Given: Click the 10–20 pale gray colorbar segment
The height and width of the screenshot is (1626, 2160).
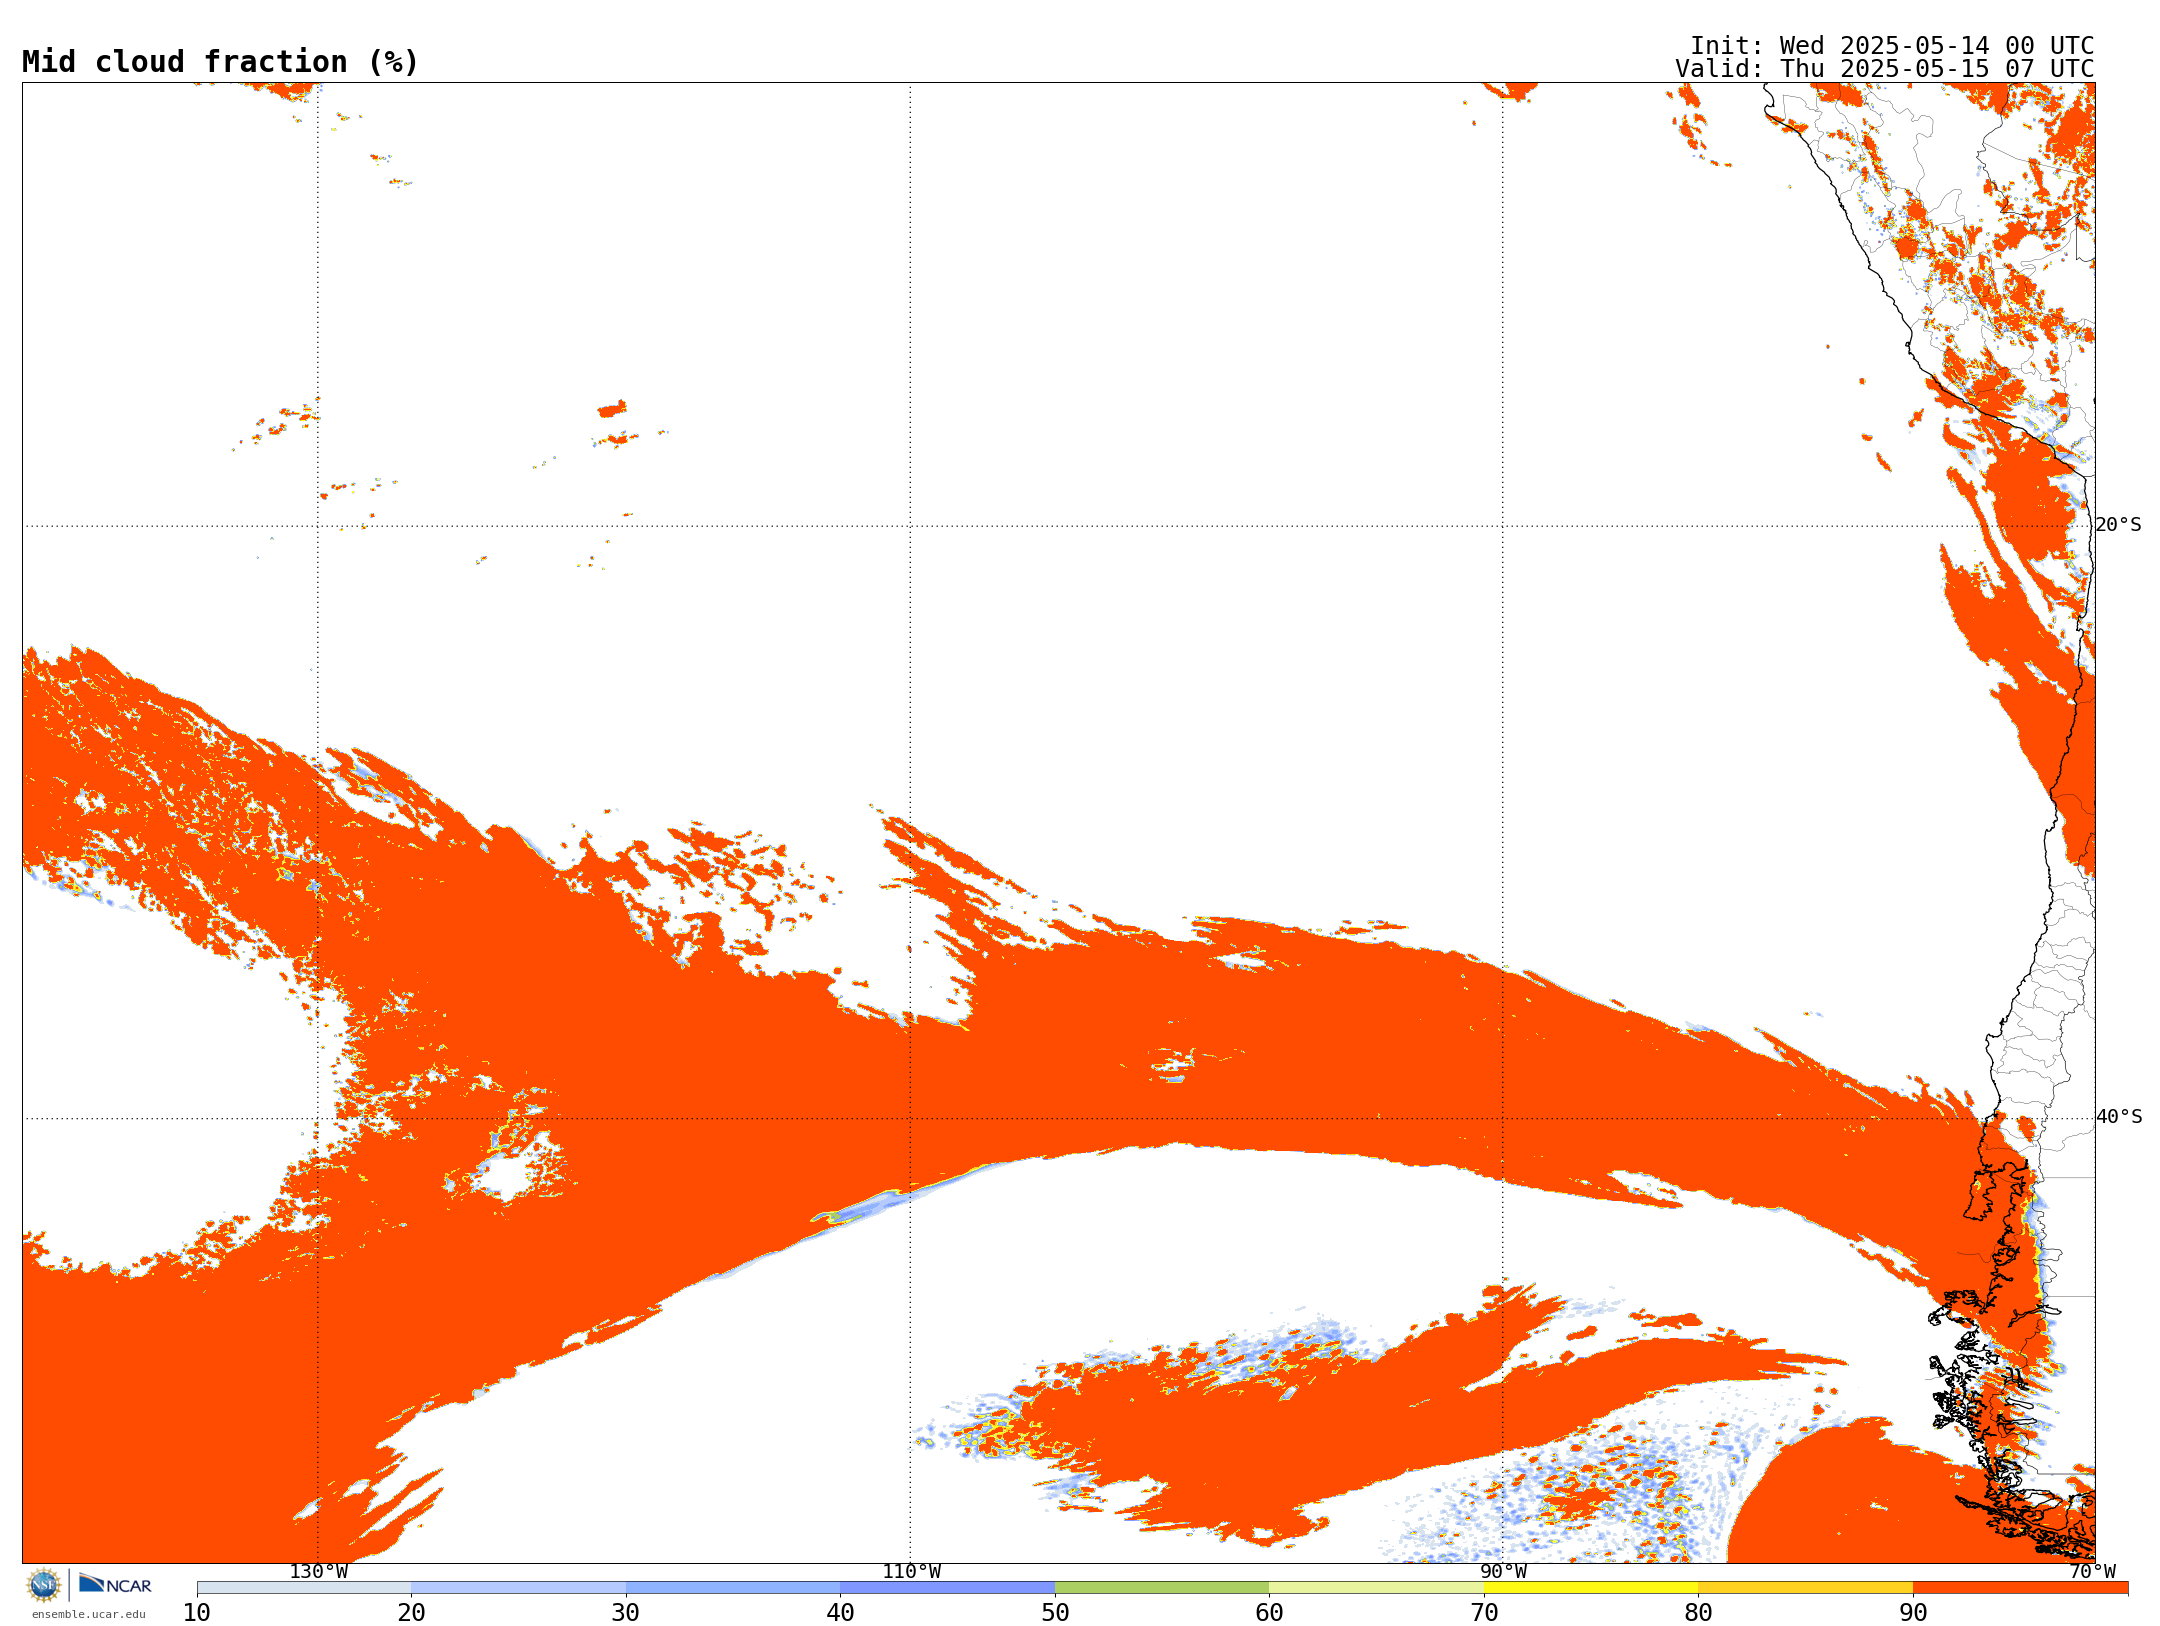Looking at the screenshot, I should (x=304, y=1588).
